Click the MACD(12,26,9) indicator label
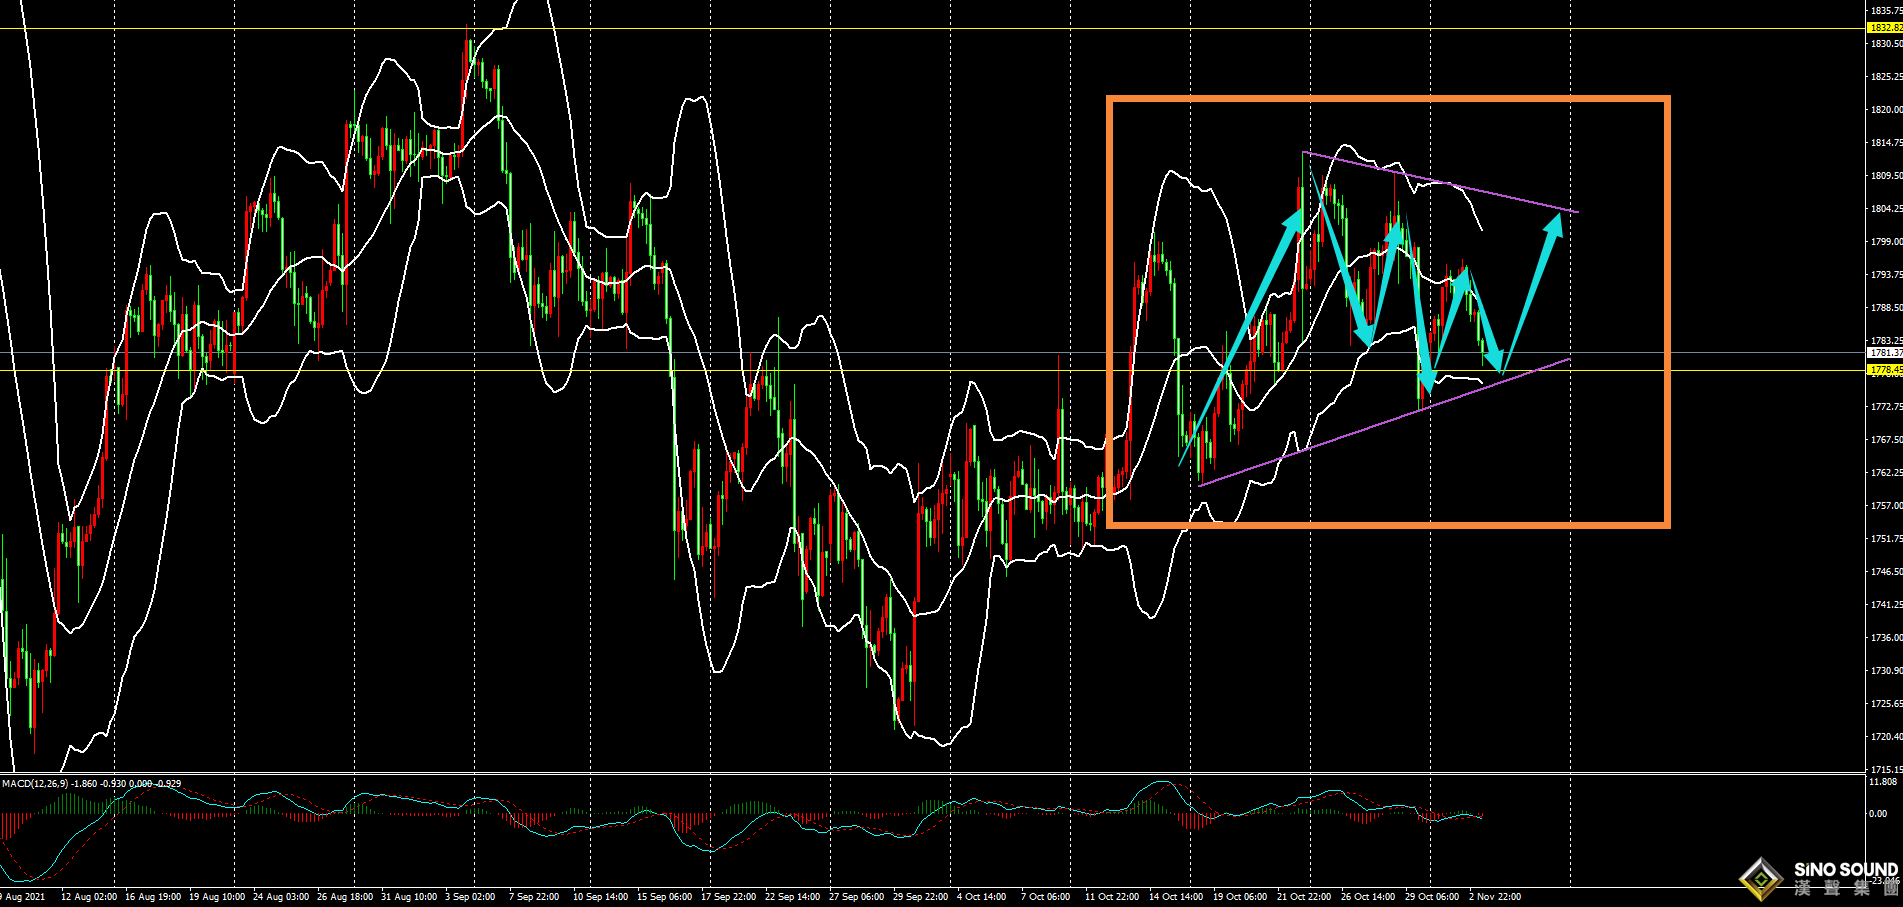 pos(35,783)
